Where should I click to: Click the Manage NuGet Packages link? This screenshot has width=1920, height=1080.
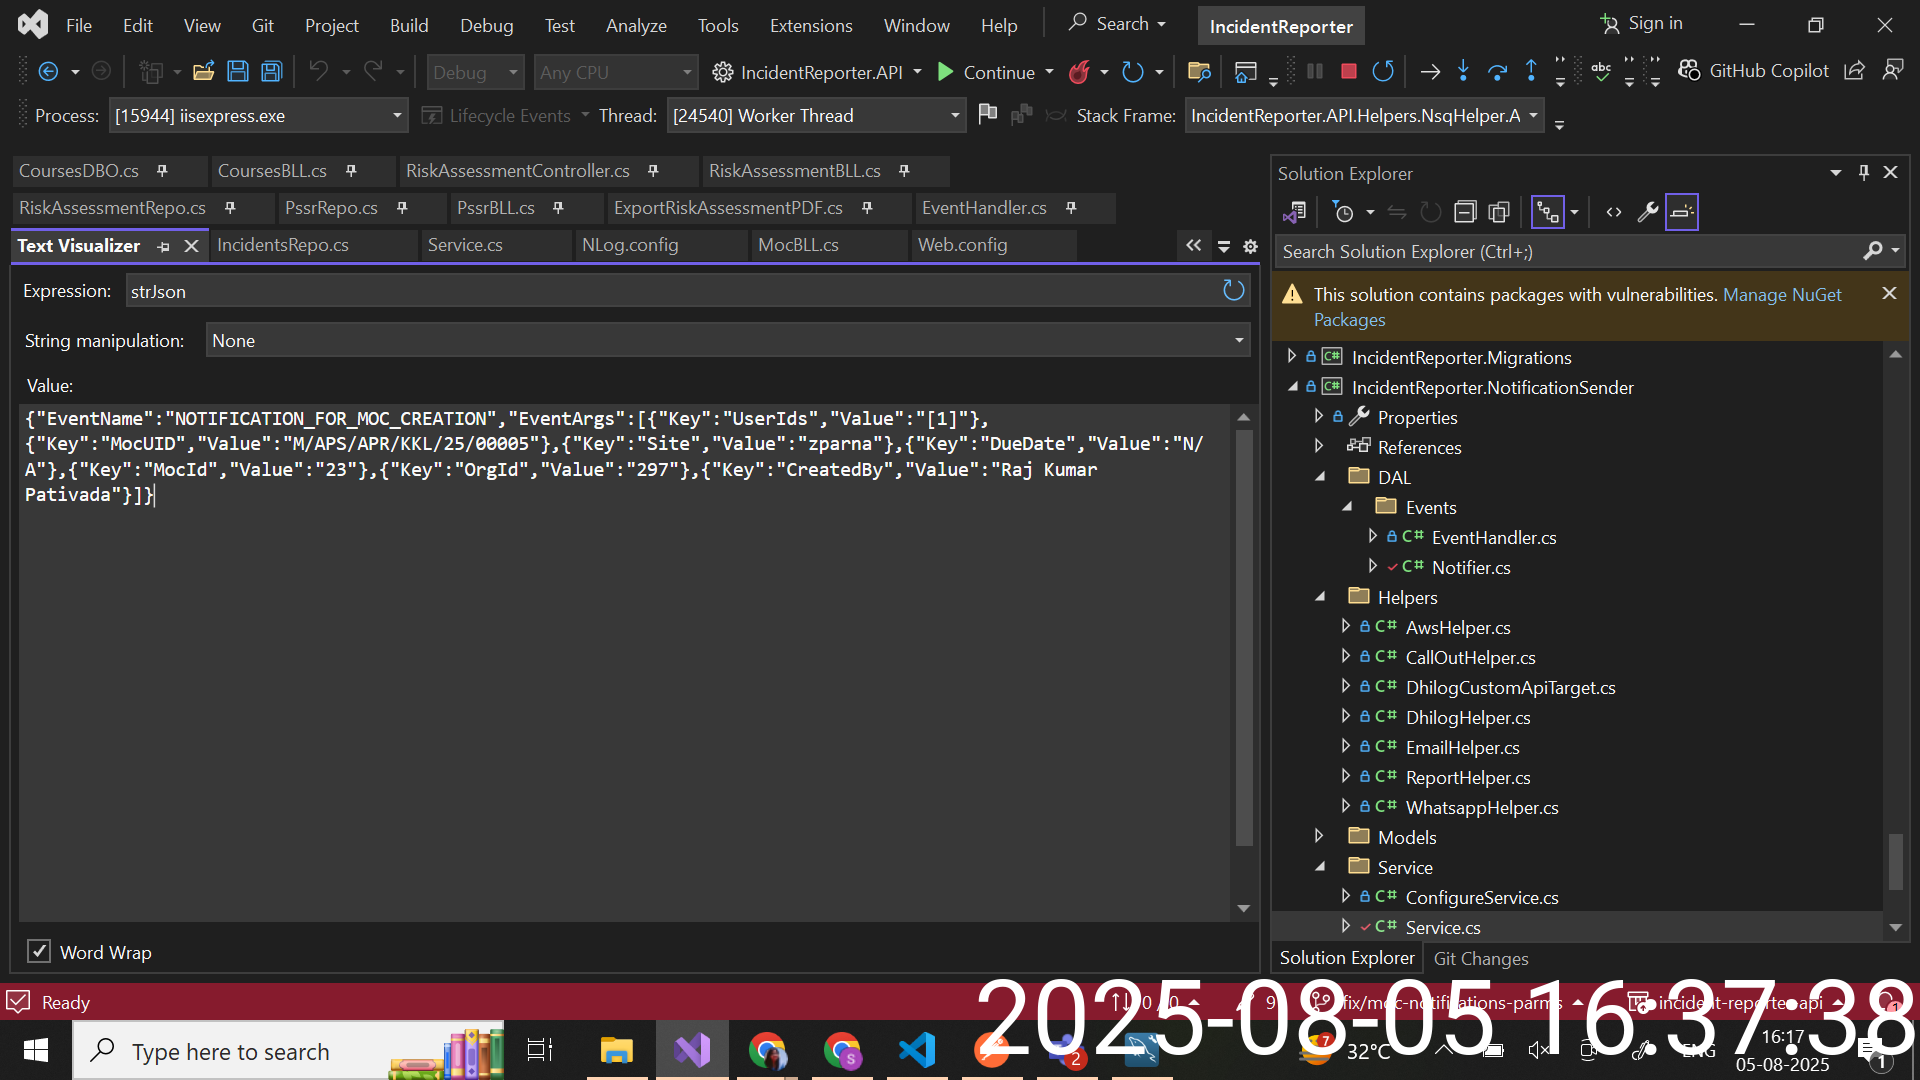point(1781,295)
